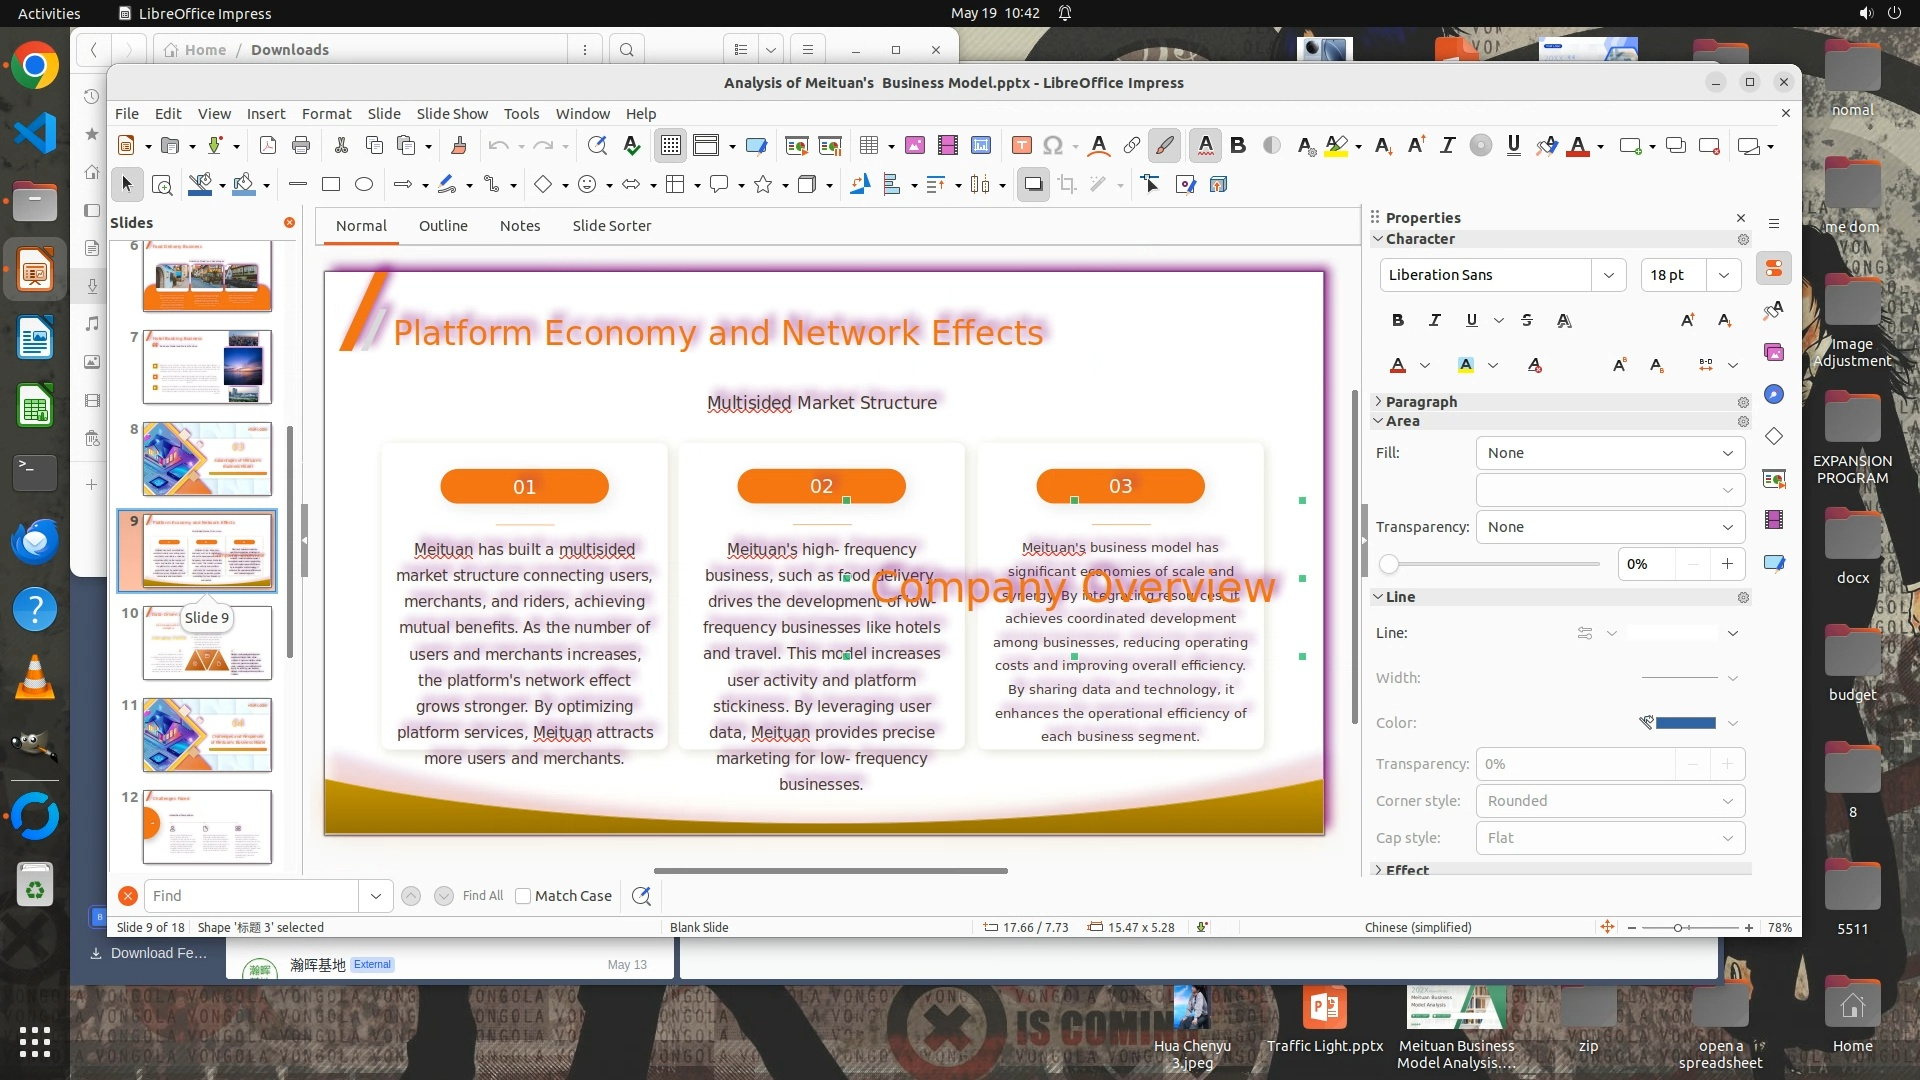Click the area transparency slider

pyautogui.click(x=1490, y=564)
